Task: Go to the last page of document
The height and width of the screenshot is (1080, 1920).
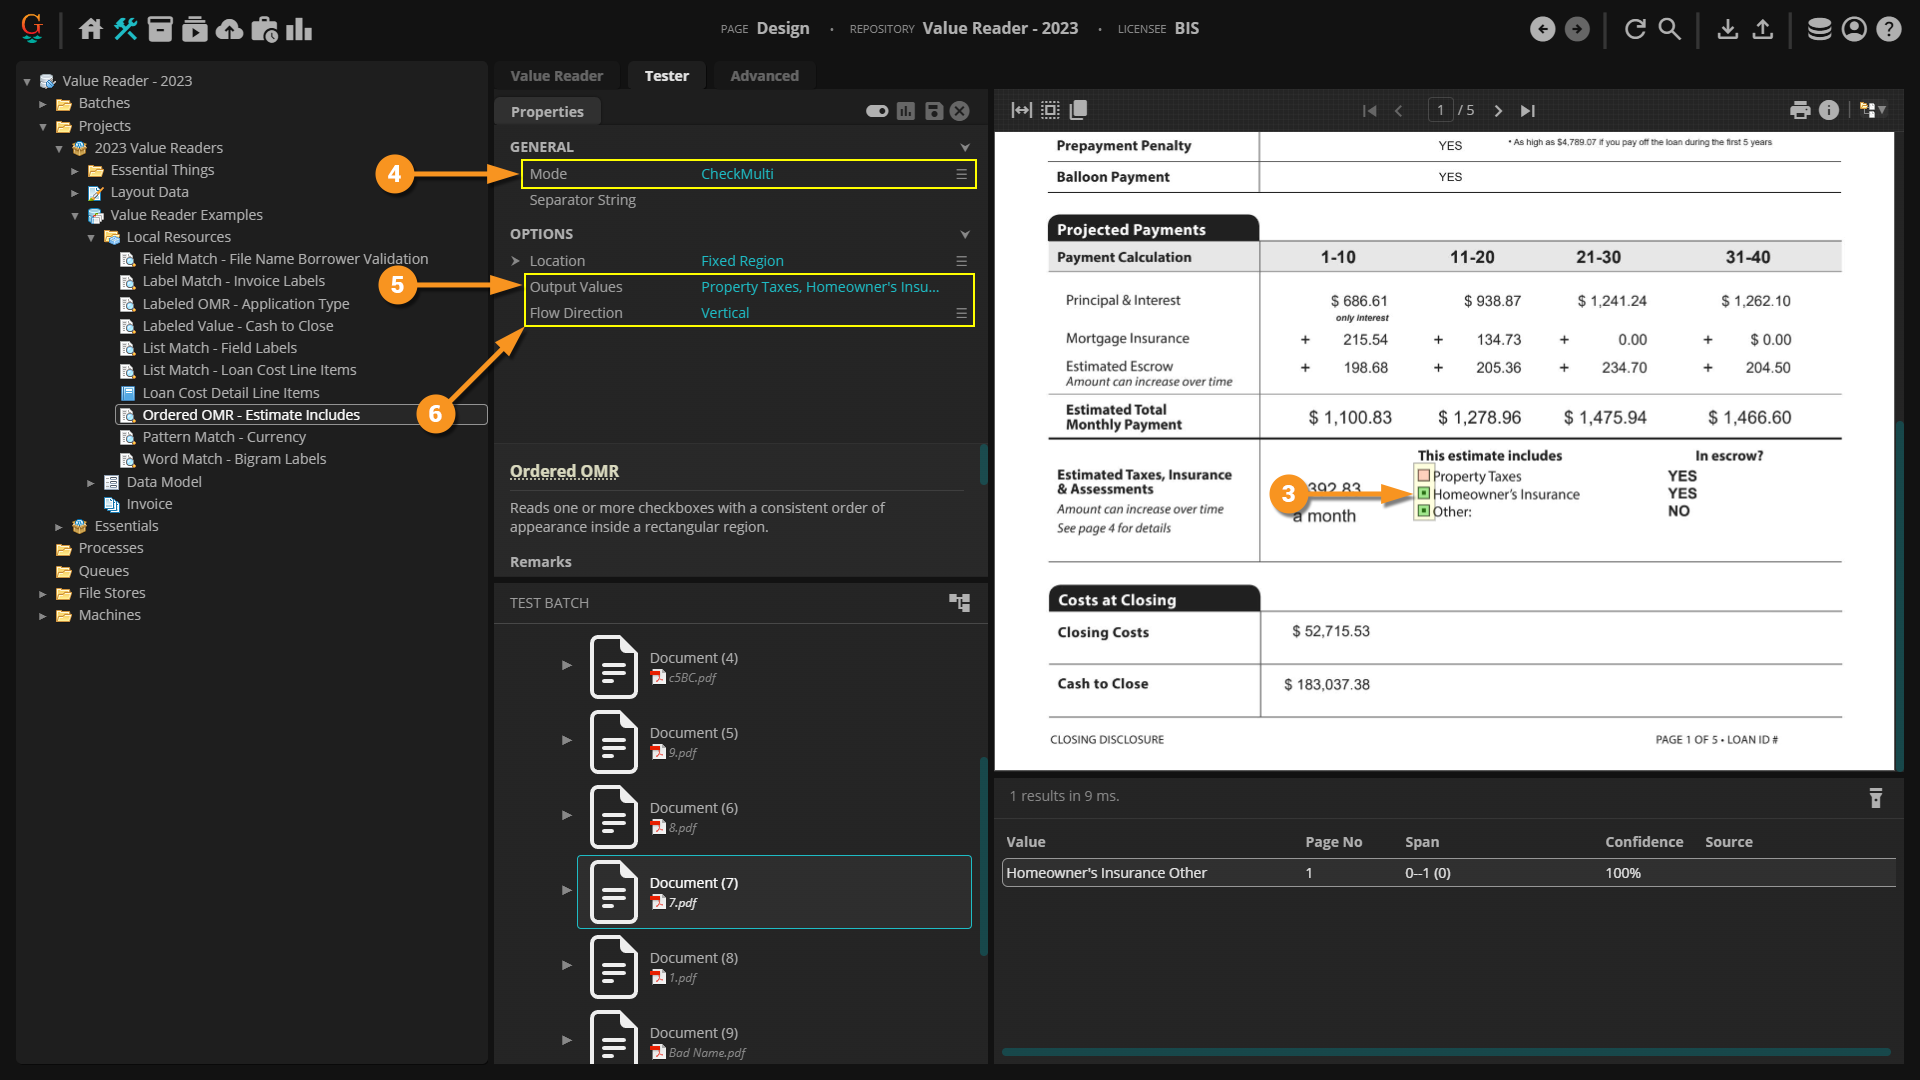Action: (1527, 111)
